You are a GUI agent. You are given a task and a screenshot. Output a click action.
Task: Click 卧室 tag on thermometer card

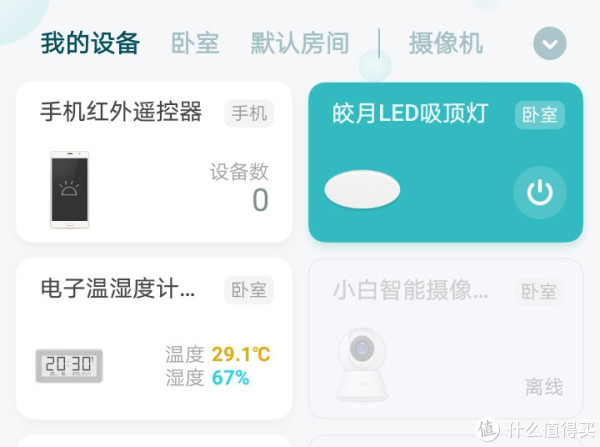(249, 290)
